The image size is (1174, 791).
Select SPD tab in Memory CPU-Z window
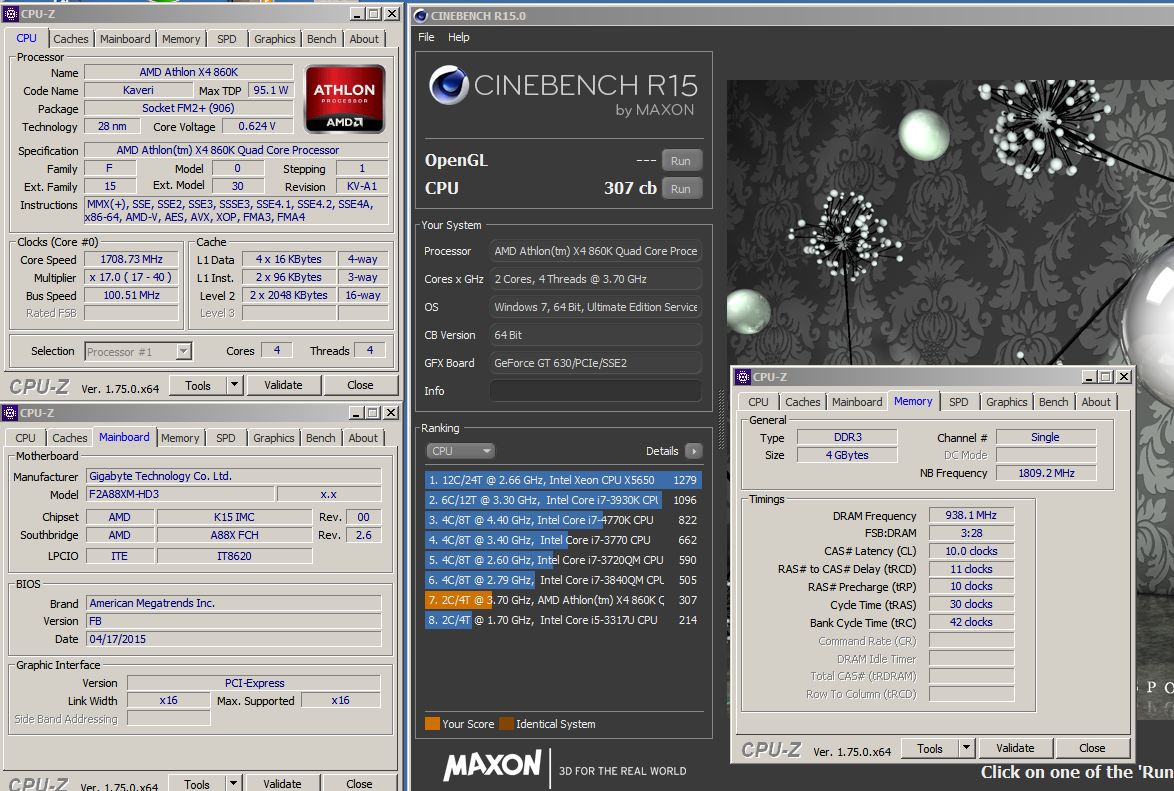pyautogui.click(x=958, y=402)
